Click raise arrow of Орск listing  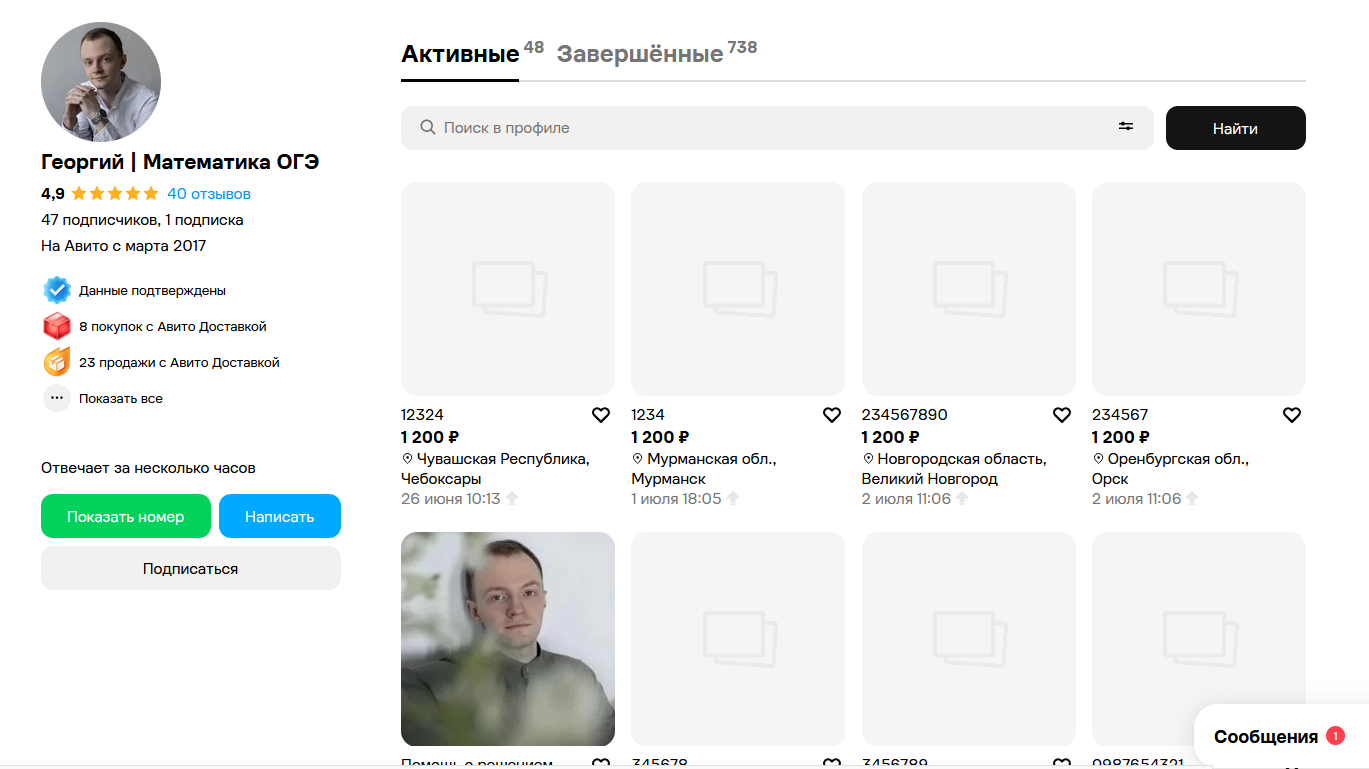(1192, 498)
